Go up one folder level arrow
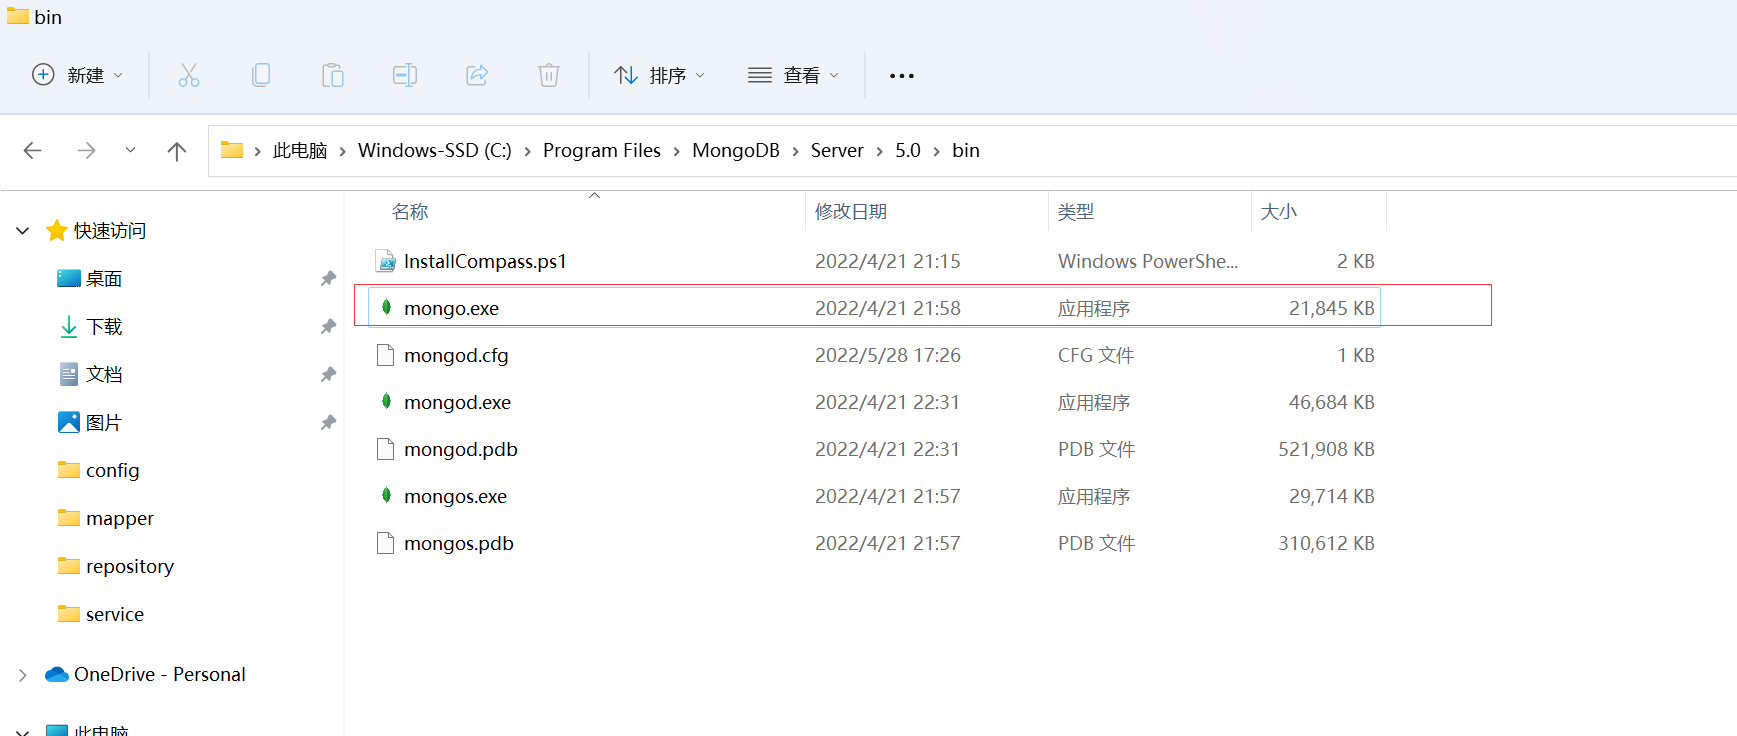Viewport: 1737px width, 736px height. (177, 151)
